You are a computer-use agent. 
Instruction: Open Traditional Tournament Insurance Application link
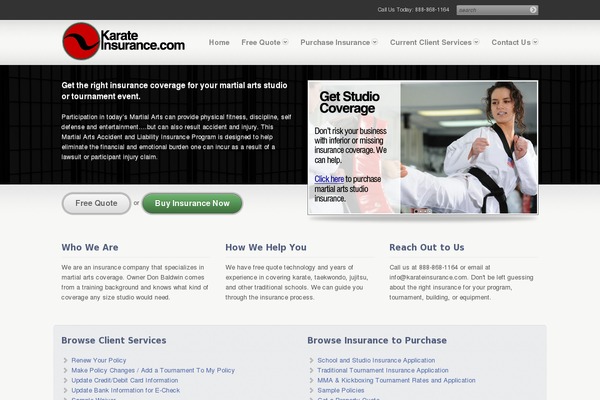(383, 371)
